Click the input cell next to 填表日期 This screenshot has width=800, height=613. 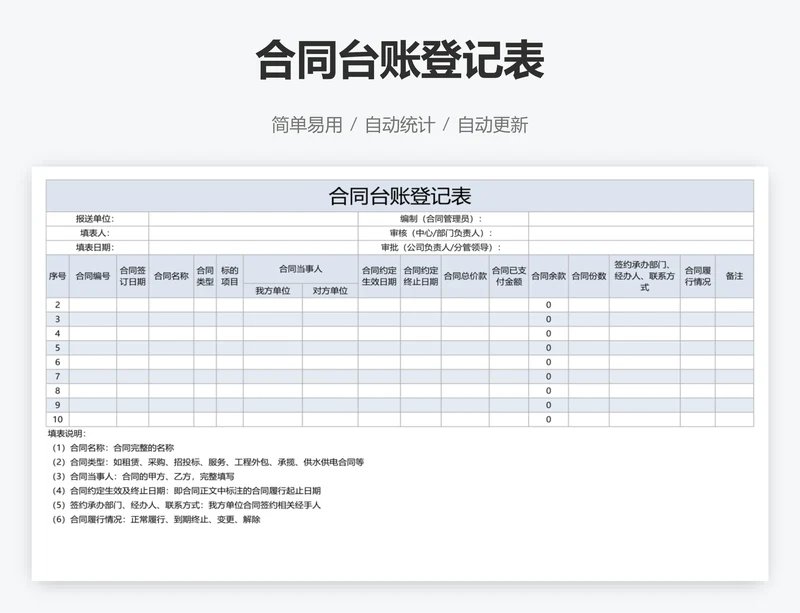pos(254,248)
